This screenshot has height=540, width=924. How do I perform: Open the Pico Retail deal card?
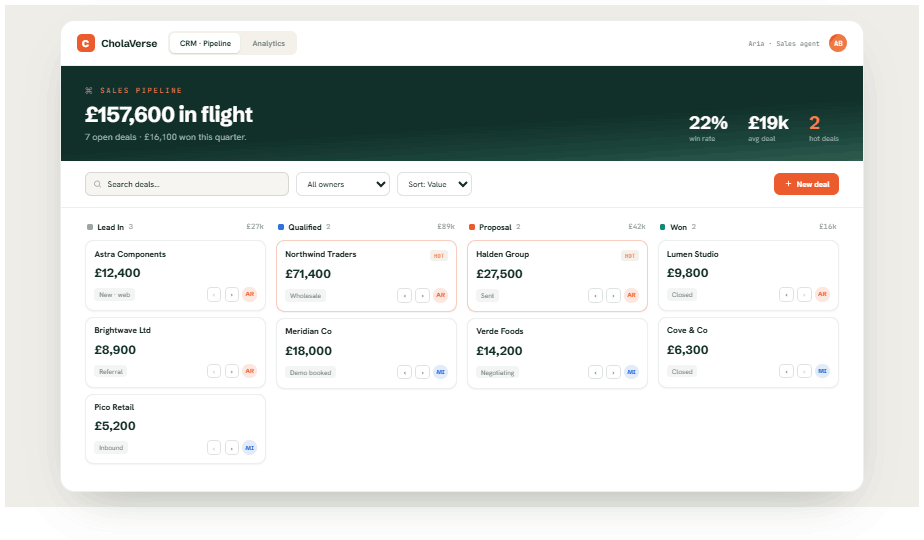[176, 429]
